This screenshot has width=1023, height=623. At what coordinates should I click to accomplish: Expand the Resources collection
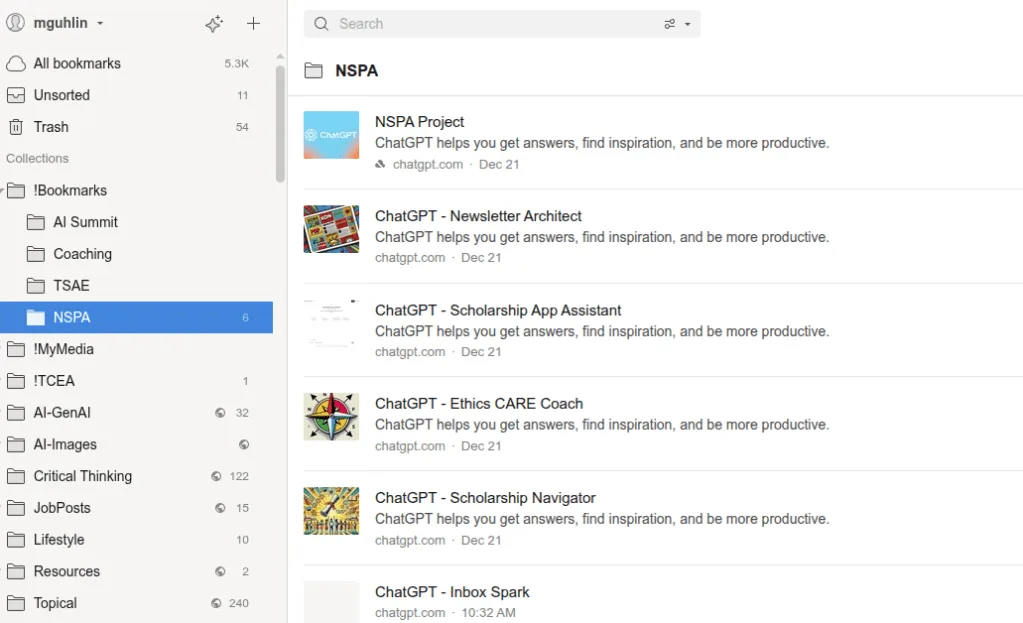[2, 571]
